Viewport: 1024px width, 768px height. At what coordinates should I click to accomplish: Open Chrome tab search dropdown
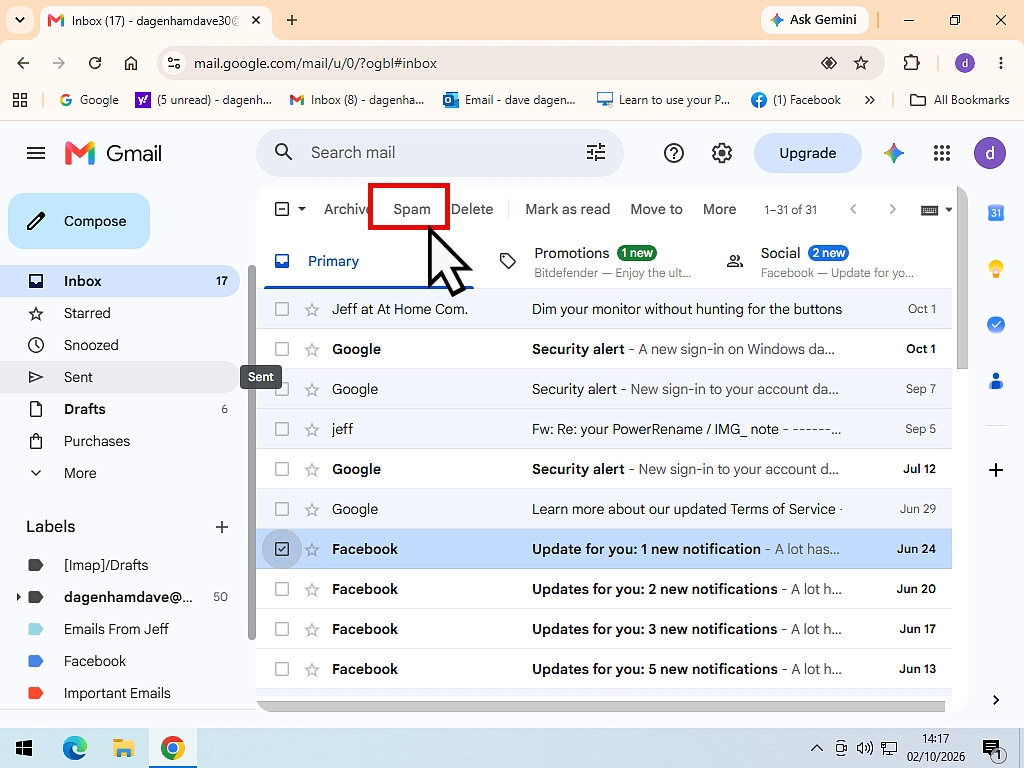point(20,20)
